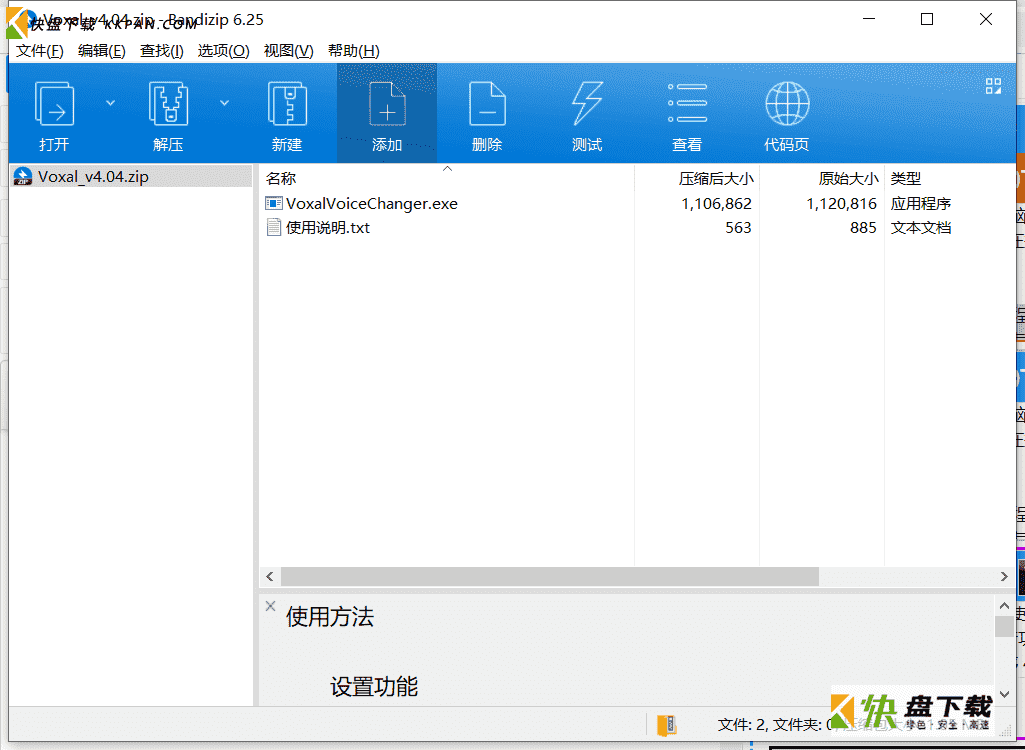Expand the dropdown arrow next to 打开

pyautogui.click(x=110, y=103)
